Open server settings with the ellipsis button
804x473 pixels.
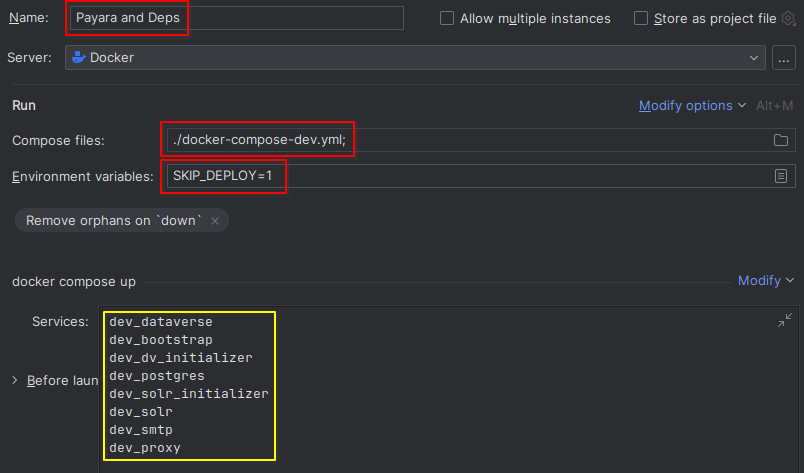pyautogui.click(x=784, y=58)
